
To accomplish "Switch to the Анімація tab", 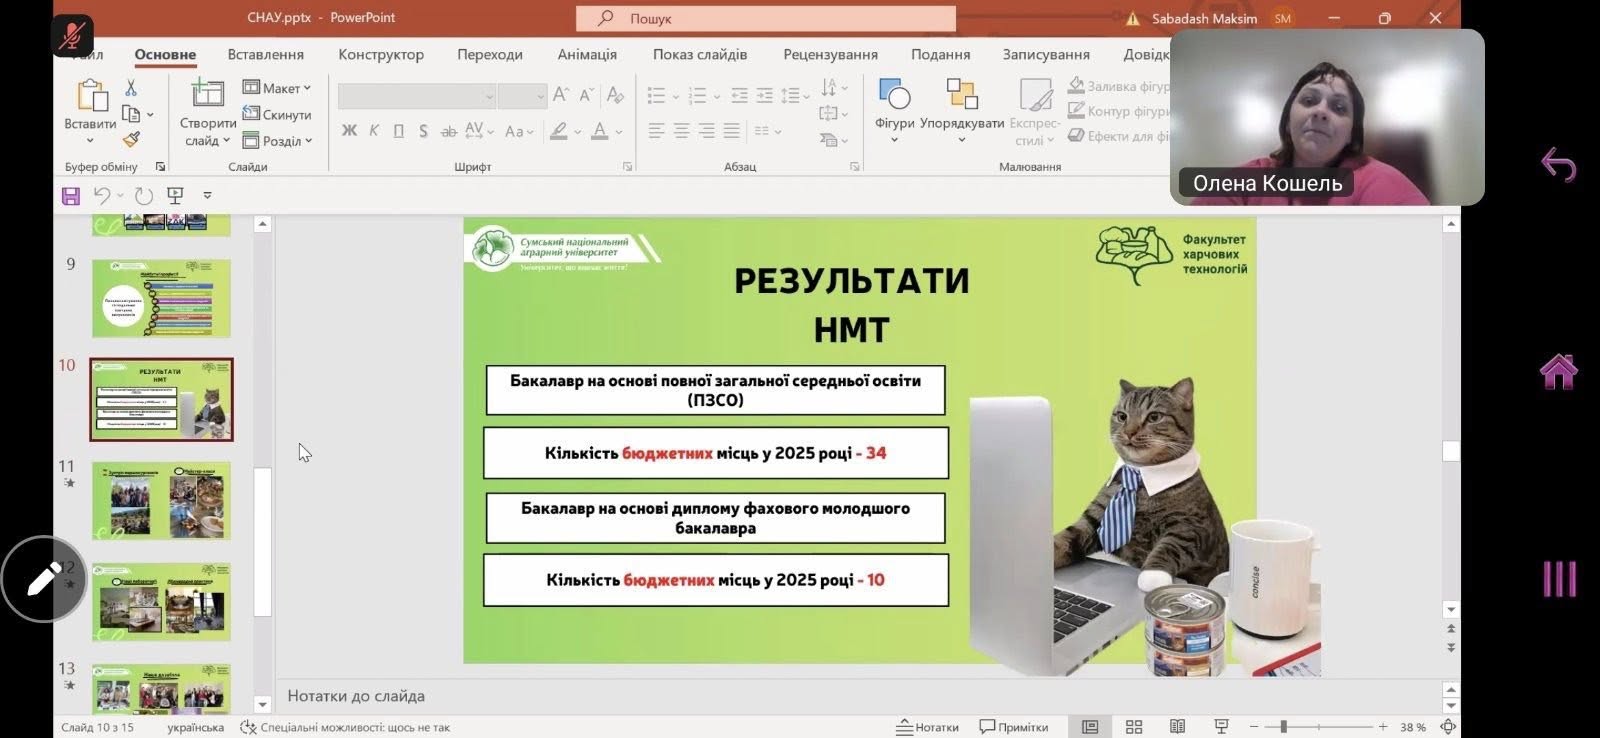I will click(587, 54).
